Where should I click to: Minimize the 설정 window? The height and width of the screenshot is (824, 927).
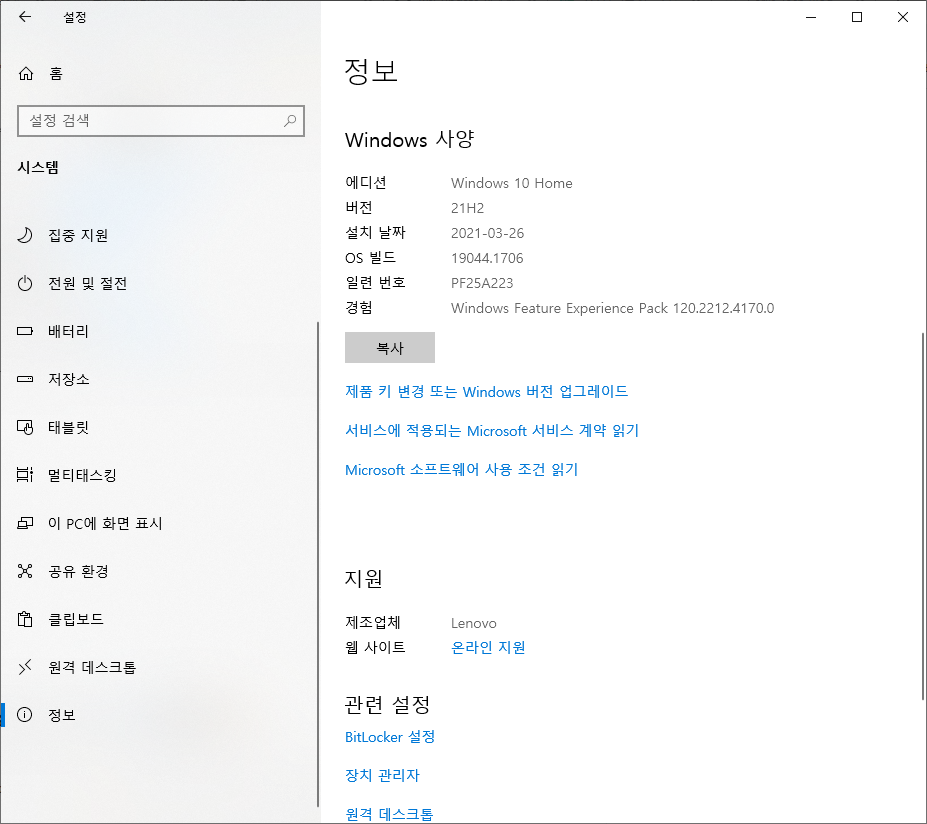click(x=811, y=17)
